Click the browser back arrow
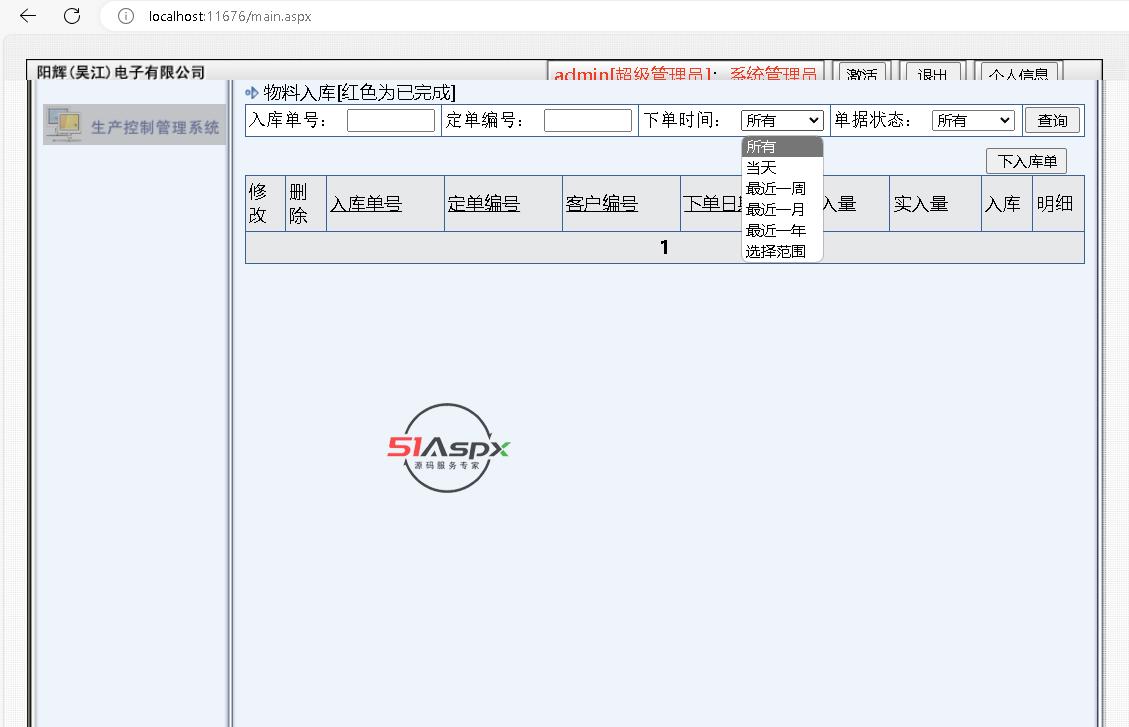The height and width of the screenshot is (727, 1129). (27, 16)
